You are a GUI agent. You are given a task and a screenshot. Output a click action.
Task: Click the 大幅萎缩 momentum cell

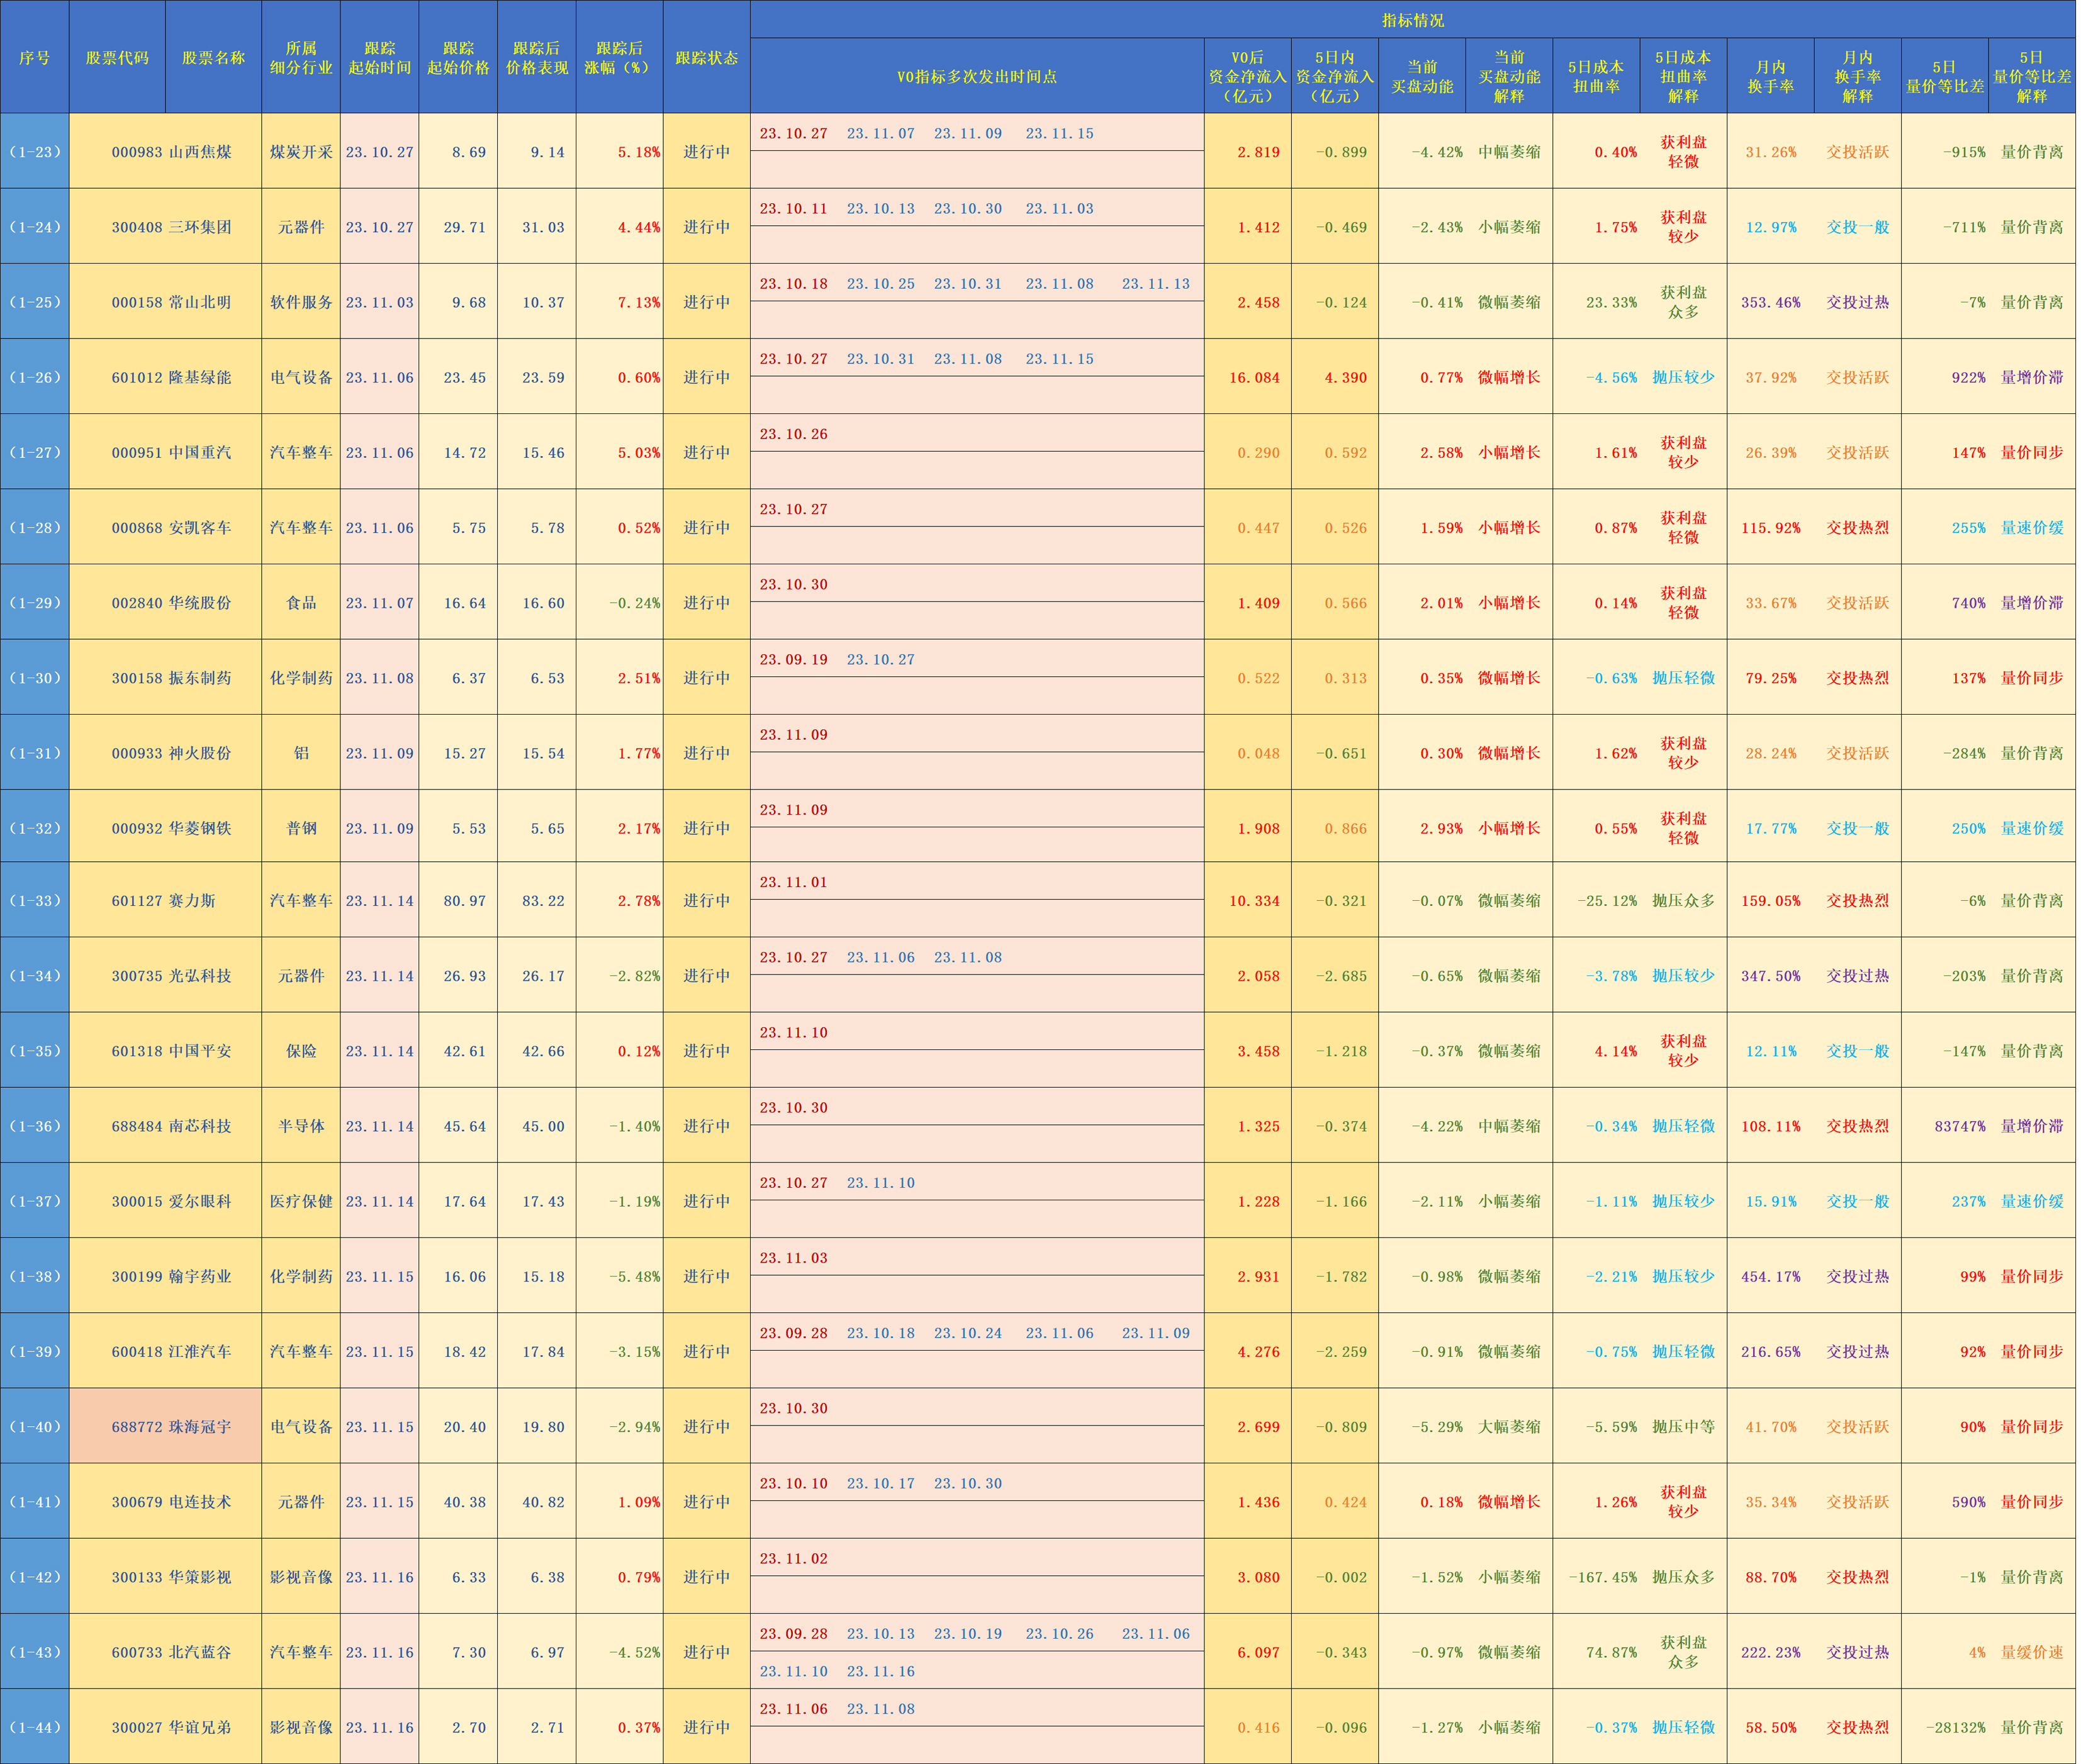1509,1426
